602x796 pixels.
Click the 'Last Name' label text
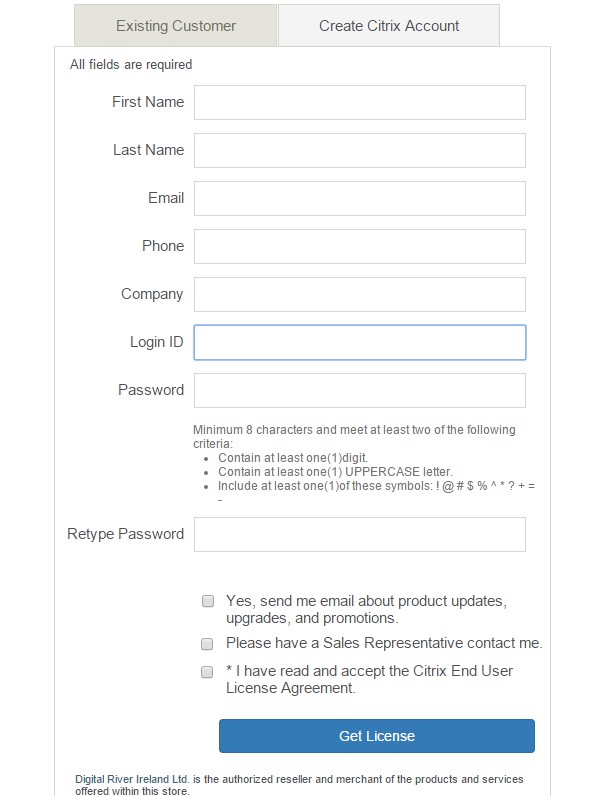tap(148, 150)
